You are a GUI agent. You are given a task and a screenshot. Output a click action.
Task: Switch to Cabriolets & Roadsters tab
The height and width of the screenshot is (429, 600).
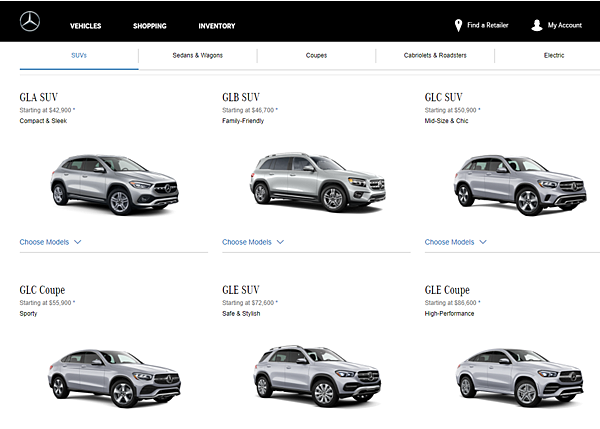435,55
